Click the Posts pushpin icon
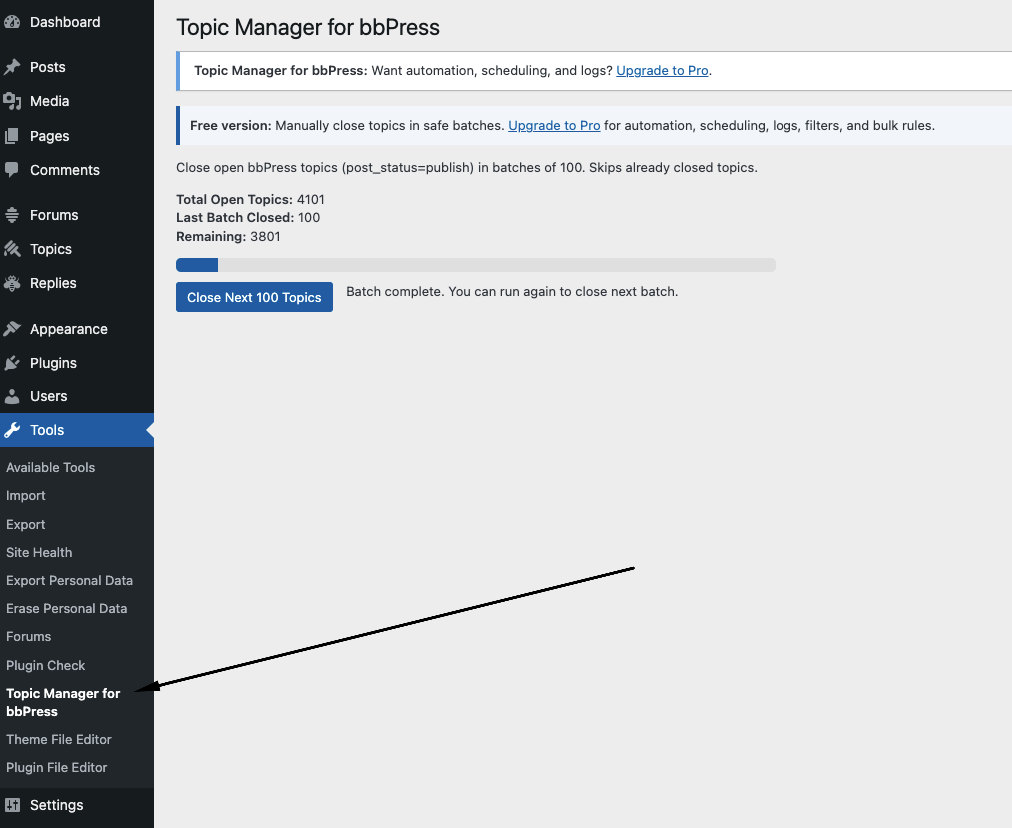This screenshot has height=828, width=1012. [x=12, y=67]
